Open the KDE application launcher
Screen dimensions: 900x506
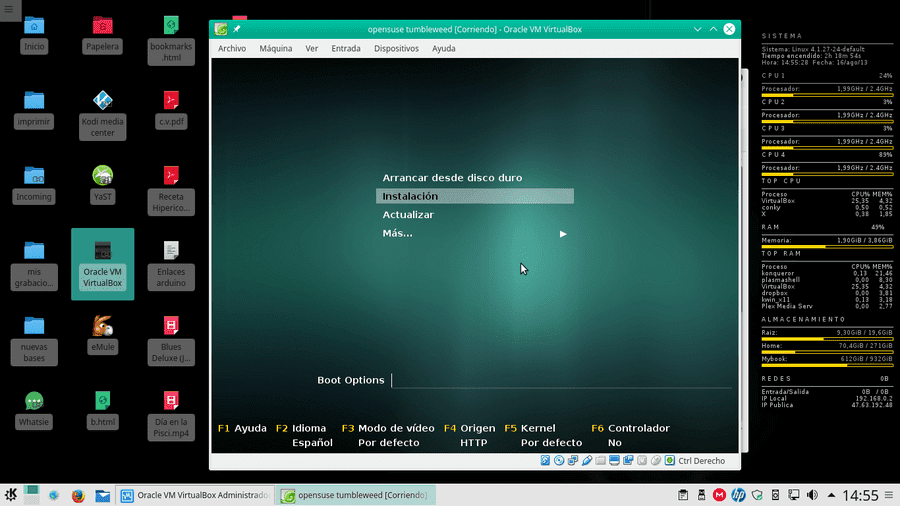(11, 495)
